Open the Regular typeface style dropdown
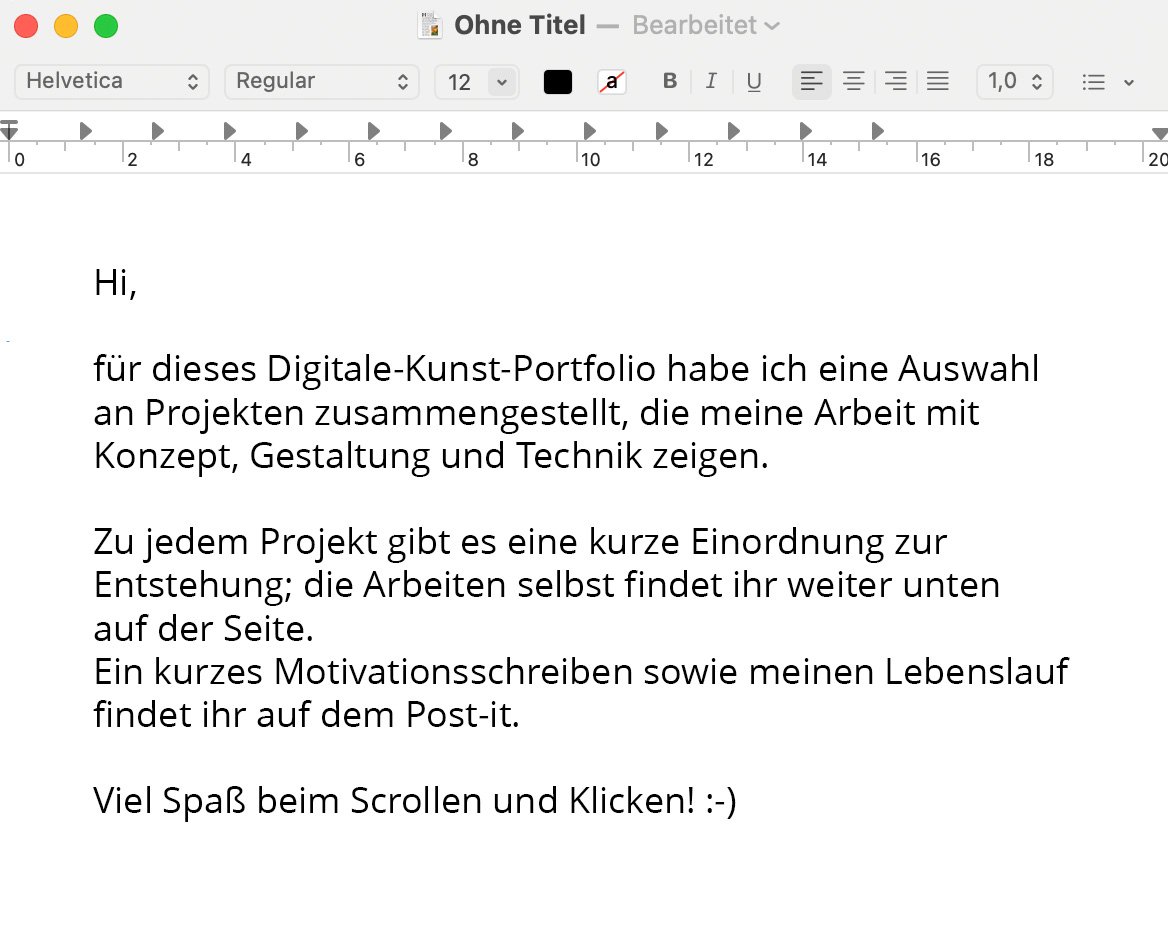Image resolution: width=1168 pixels, height=946 pixels. [321, 82]
